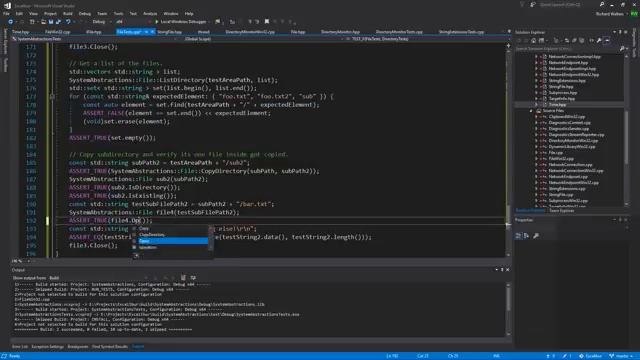The height and width of the screenshot is (360, 640).
Task: Click the Save All toolbar icon
Action: (x=58, y=22)
